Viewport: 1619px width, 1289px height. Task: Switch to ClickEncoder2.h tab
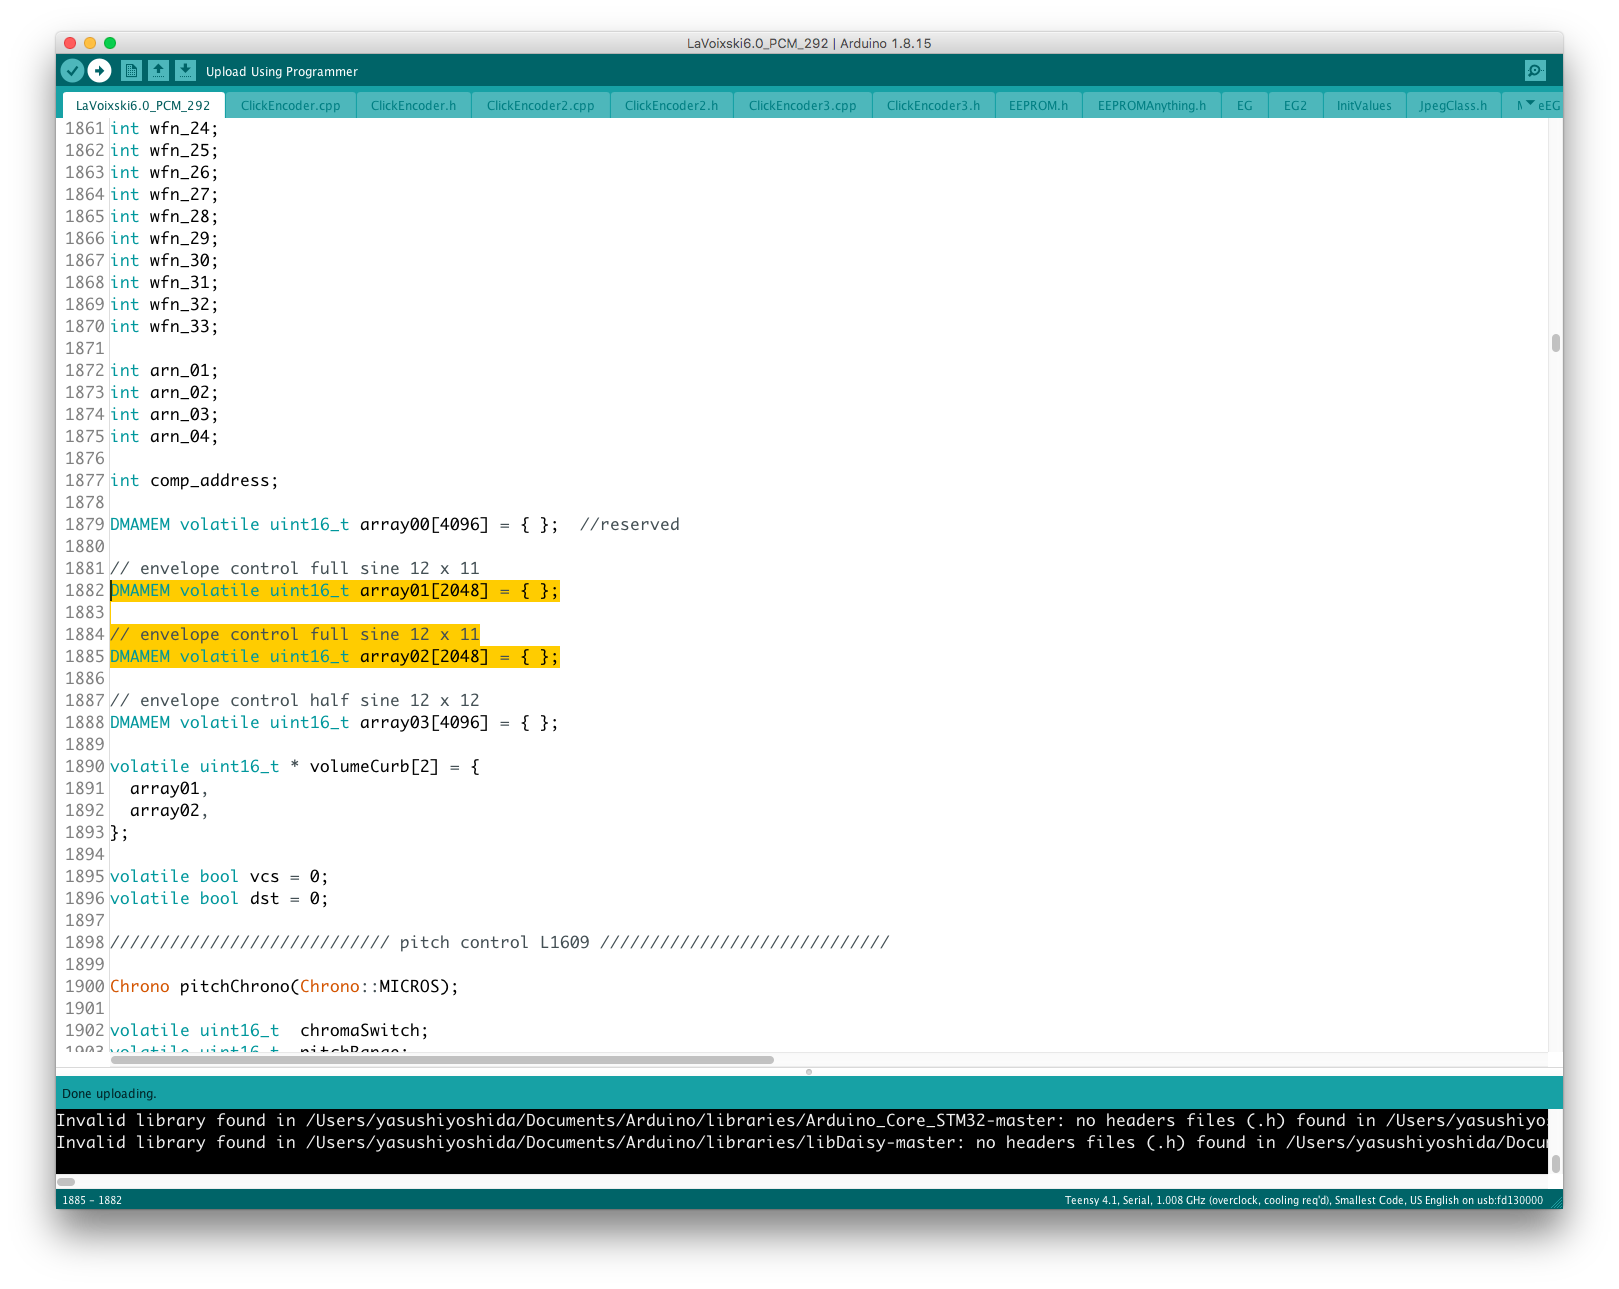click(671, 106)
